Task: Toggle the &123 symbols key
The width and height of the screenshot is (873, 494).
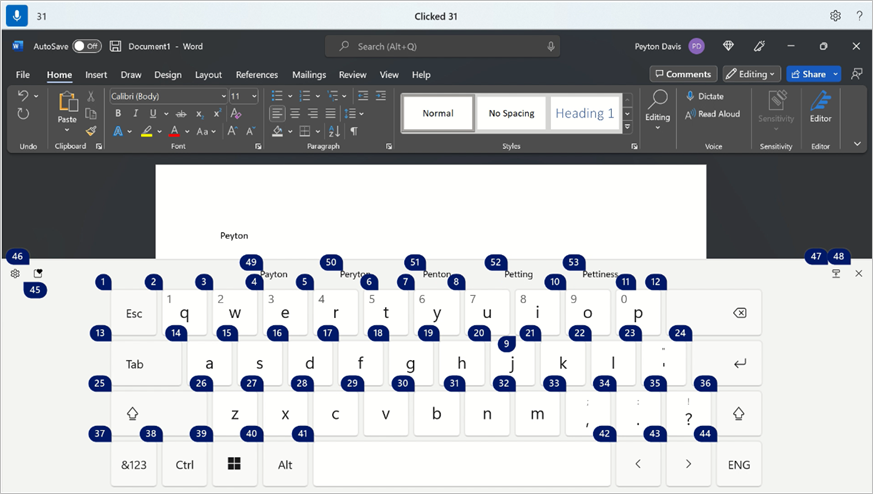Action: (x=134, y=465)
